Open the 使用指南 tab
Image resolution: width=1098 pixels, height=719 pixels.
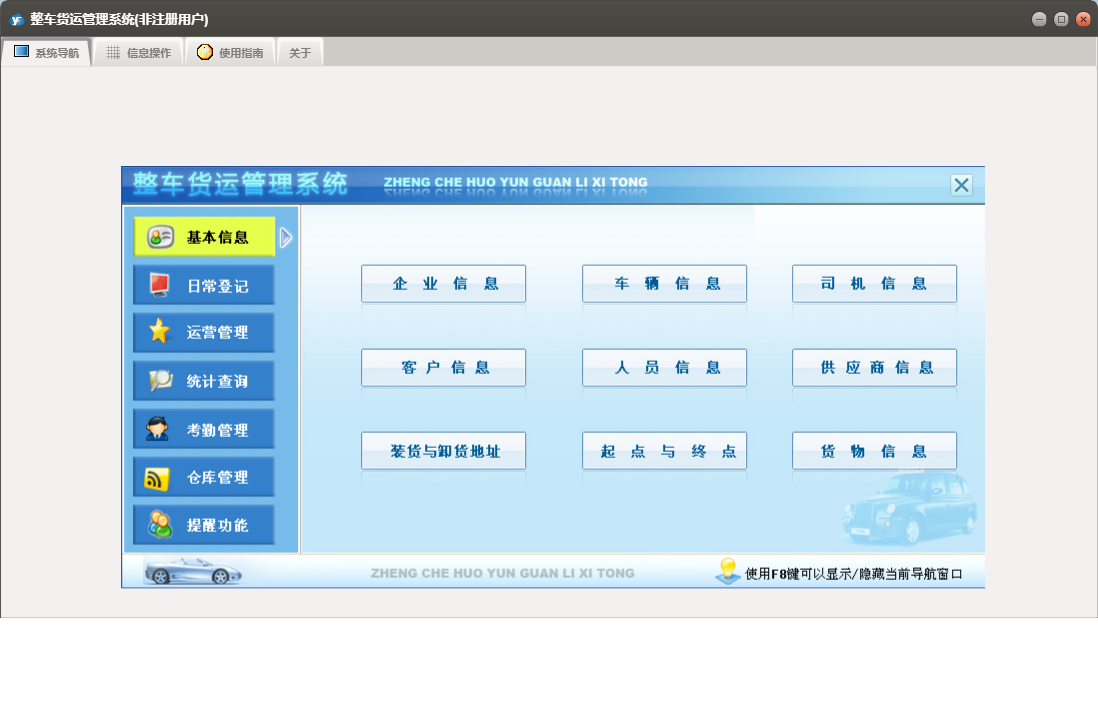230,53
